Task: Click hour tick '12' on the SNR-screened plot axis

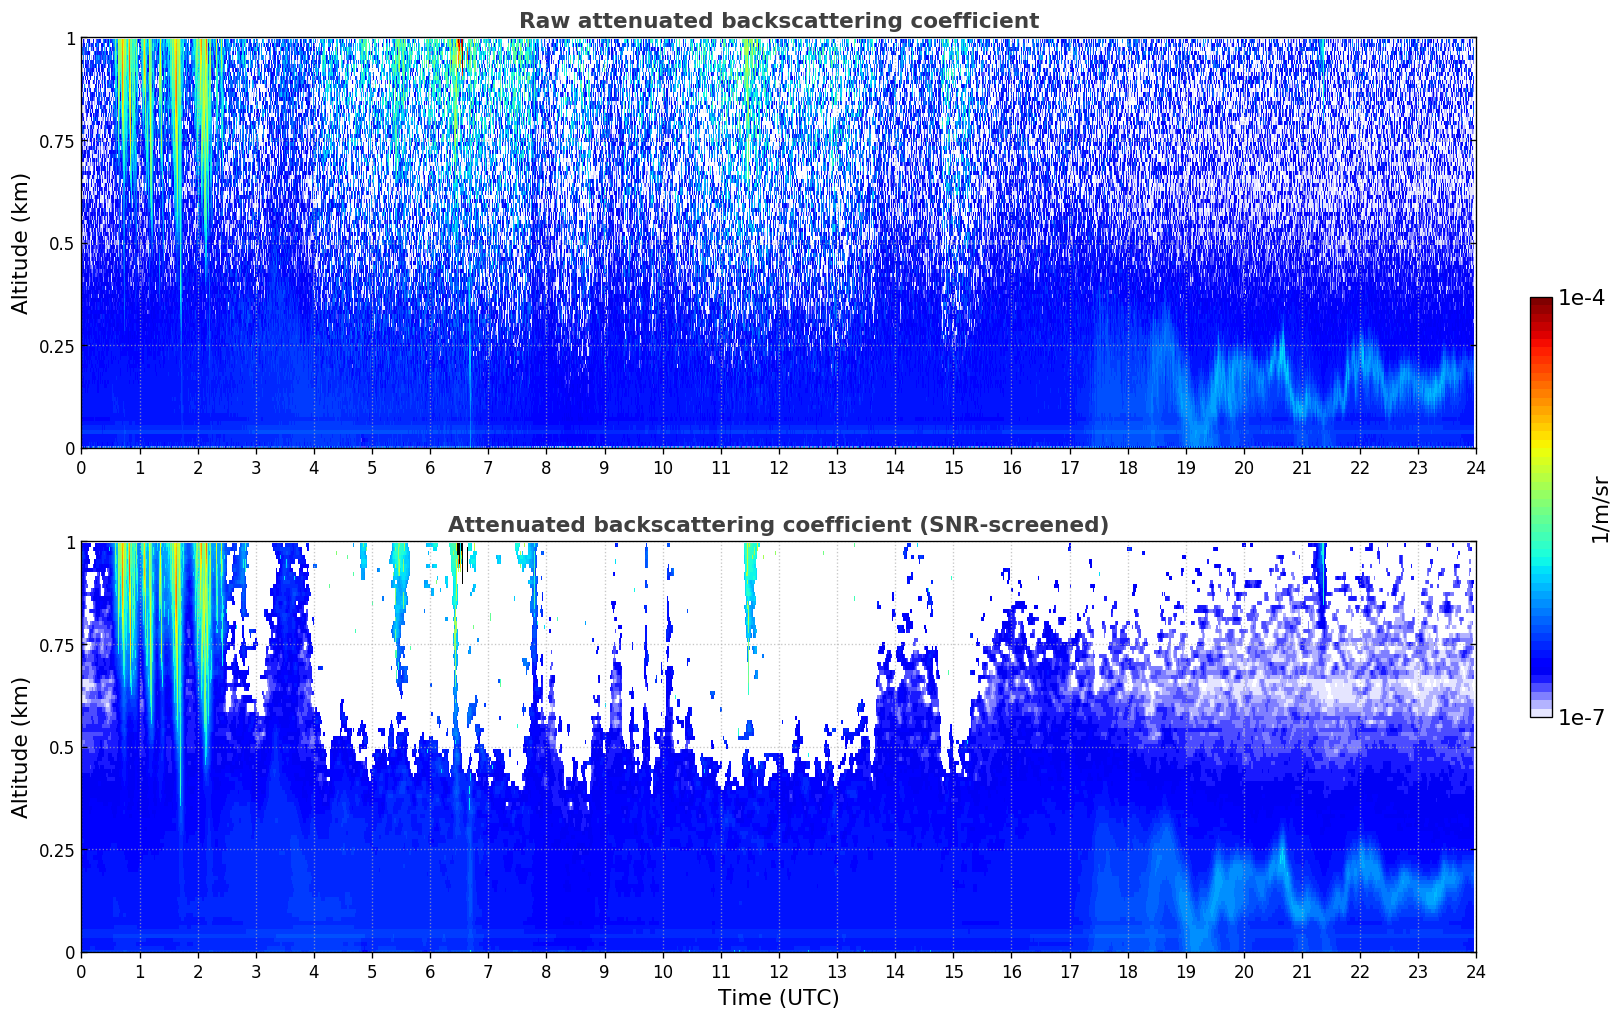Action: click(778, 971)
